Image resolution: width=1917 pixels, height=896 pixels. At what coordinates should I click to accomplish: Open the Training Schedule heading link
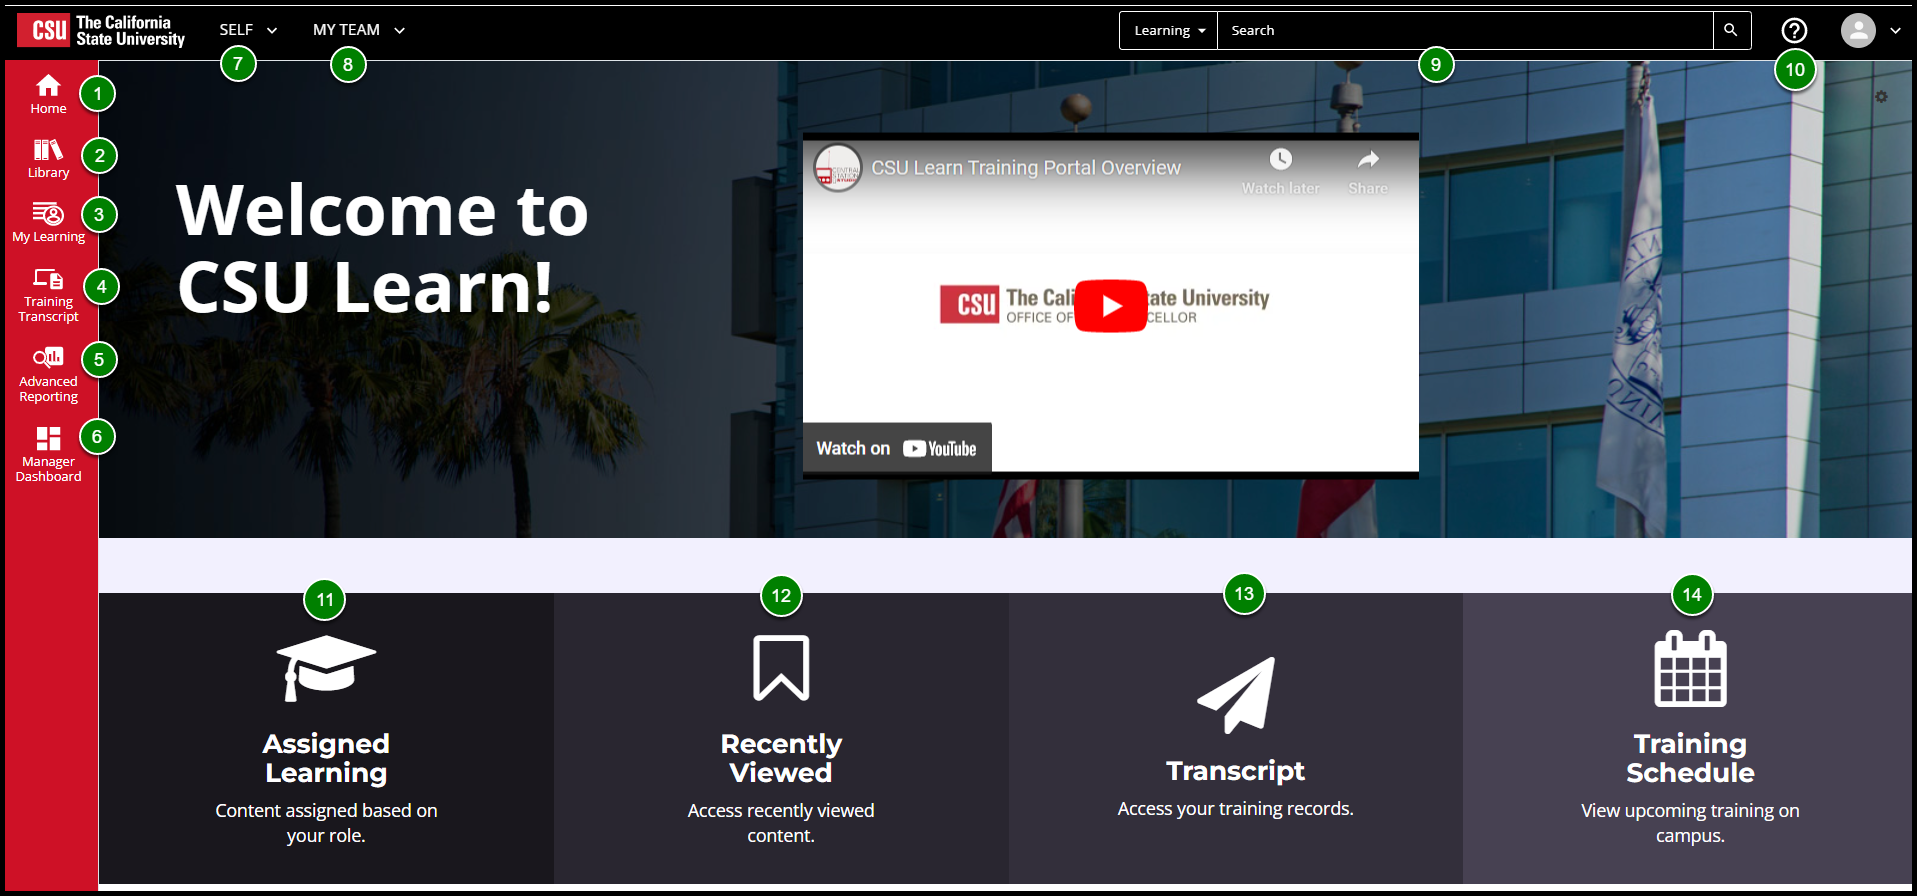click(1690, 758)
